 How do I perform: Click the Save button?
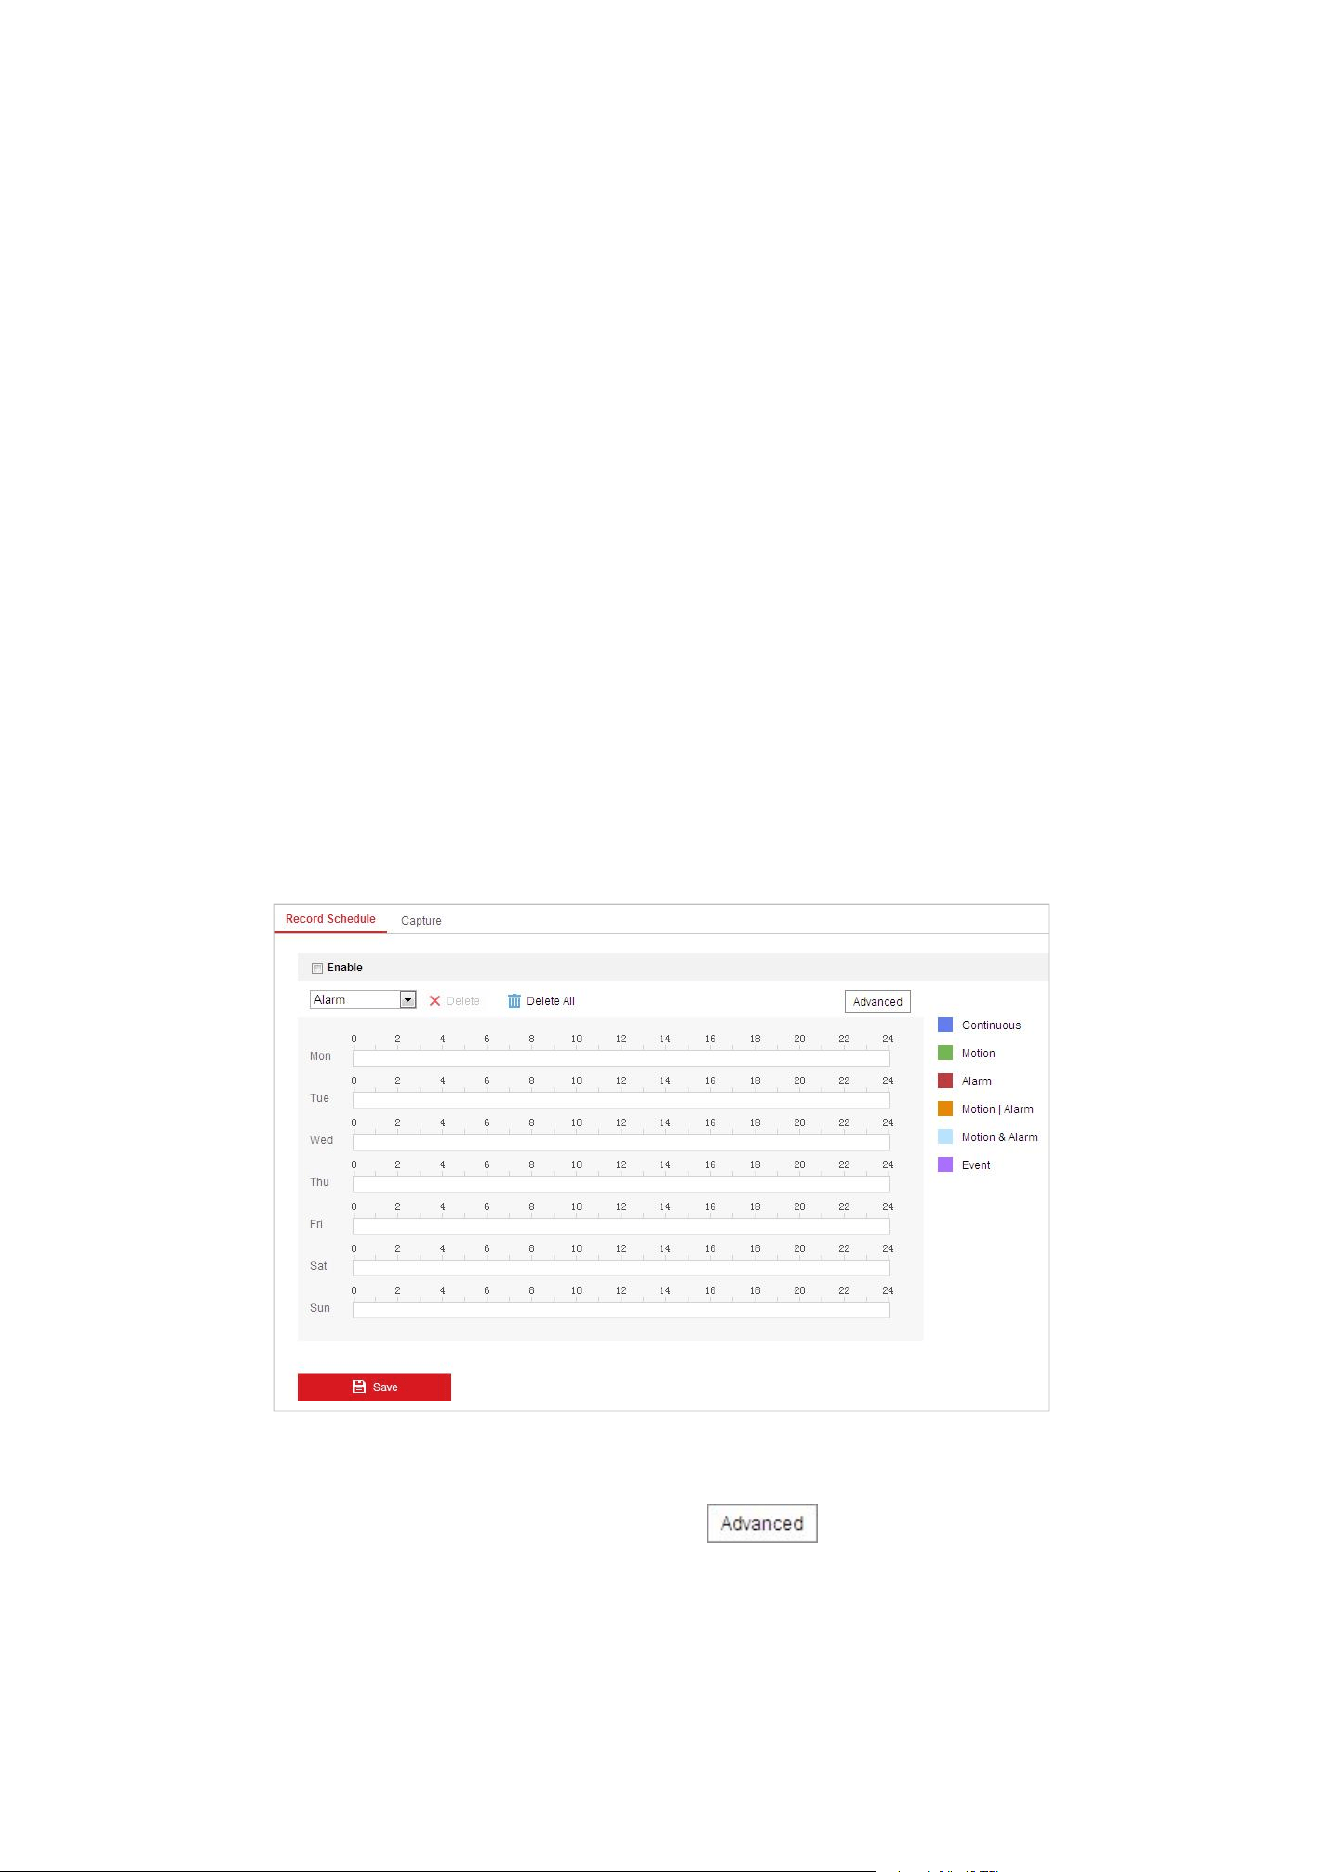tap(374, 1387)
